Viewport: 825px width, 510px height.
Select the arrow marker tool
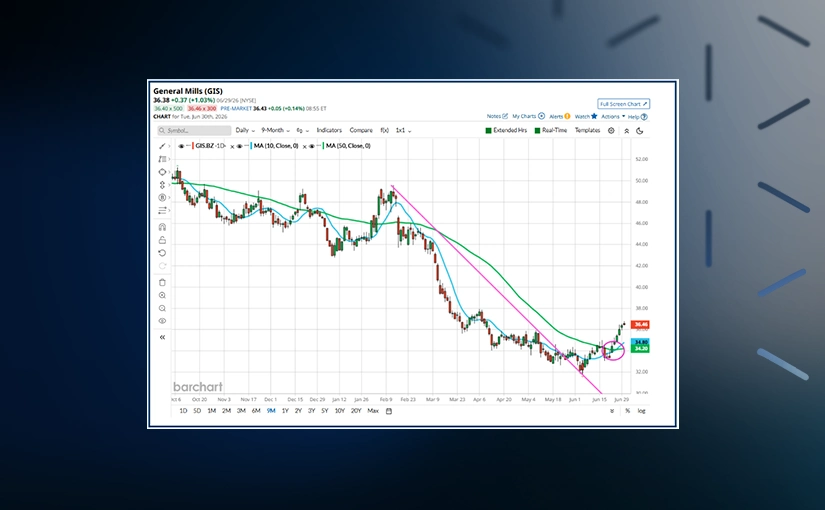coord(162,185)
